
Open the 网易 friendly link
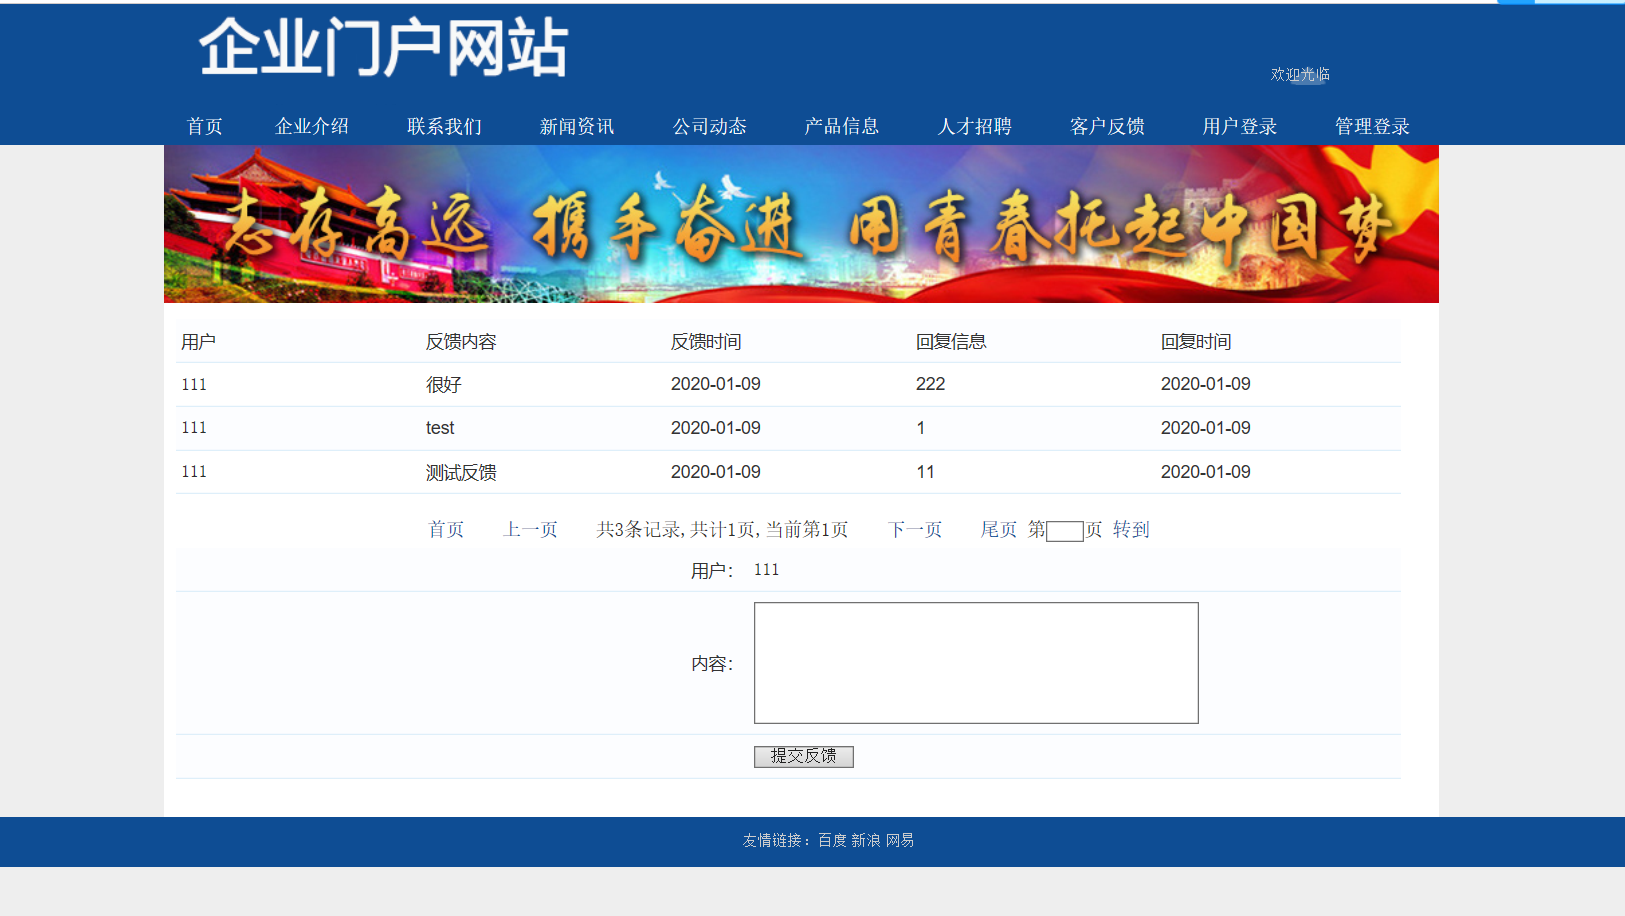900,840
